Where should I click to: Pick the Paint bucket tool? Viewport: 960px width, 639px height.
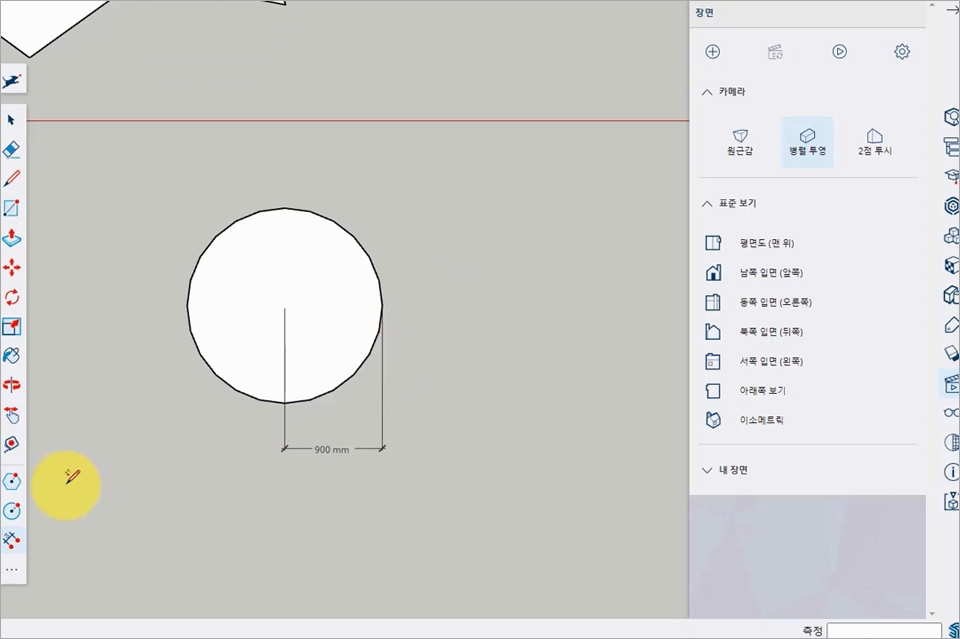[x=12, y=356]
